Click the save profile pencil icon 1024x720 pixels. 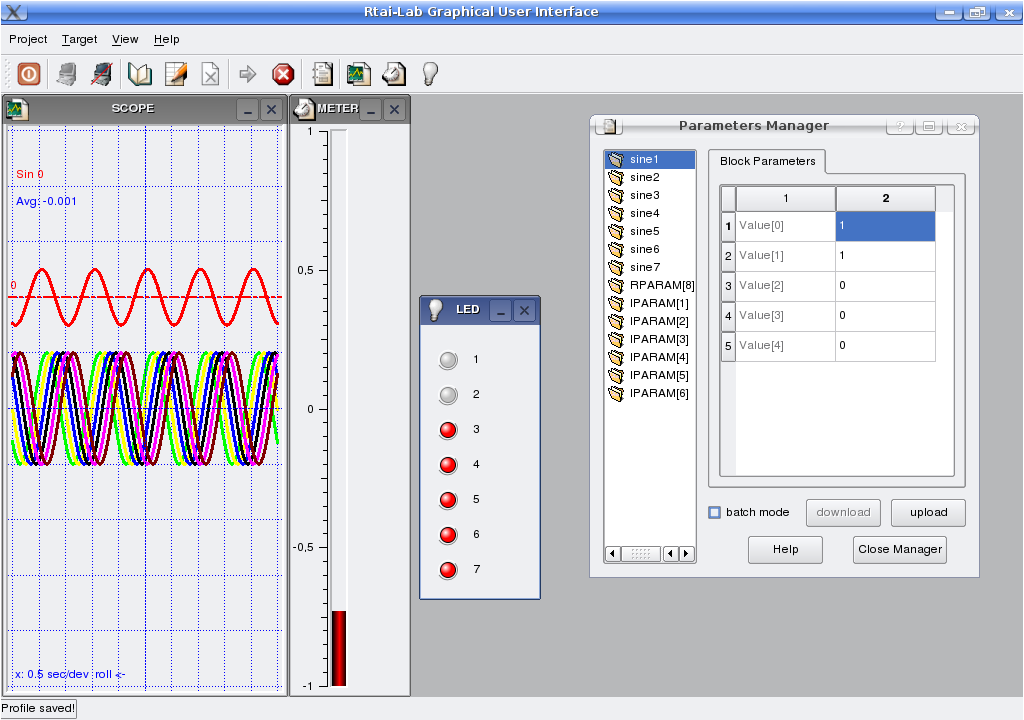click(175, 73)
